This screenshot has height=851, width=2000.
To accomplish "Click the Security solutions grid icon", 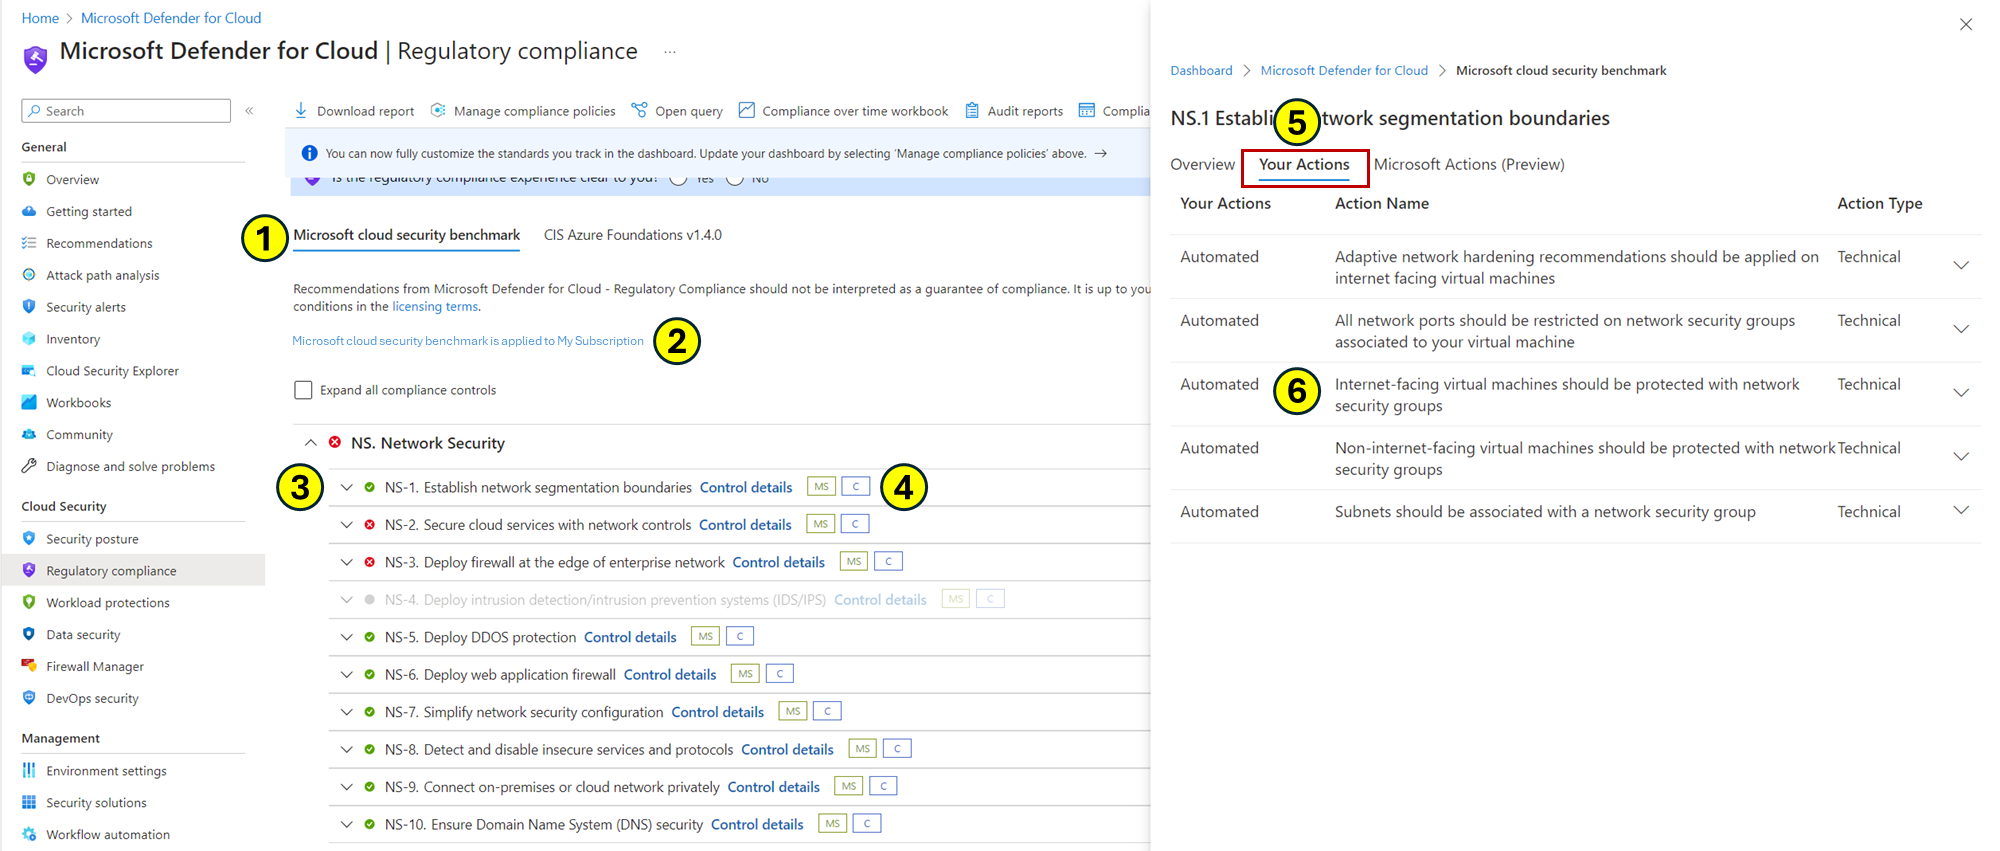I will (x=29, y=802).
